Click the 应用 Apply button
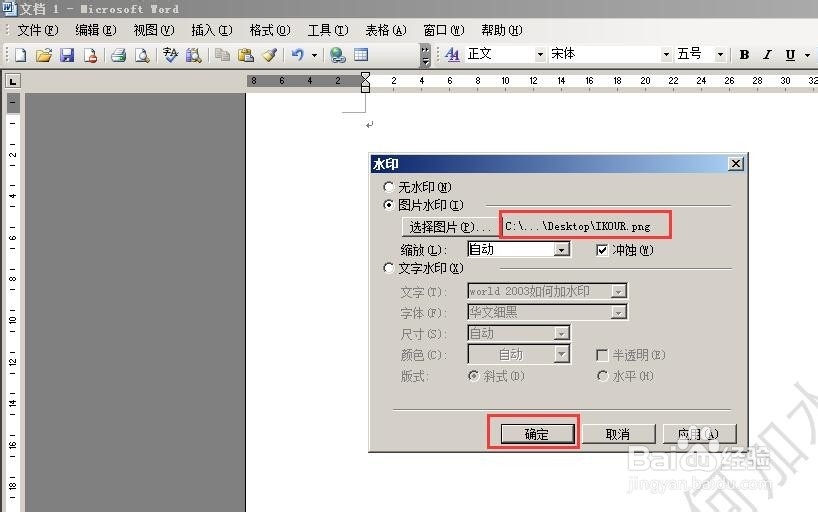Screen dimensions: 818x512 click(x=699, y=434)
